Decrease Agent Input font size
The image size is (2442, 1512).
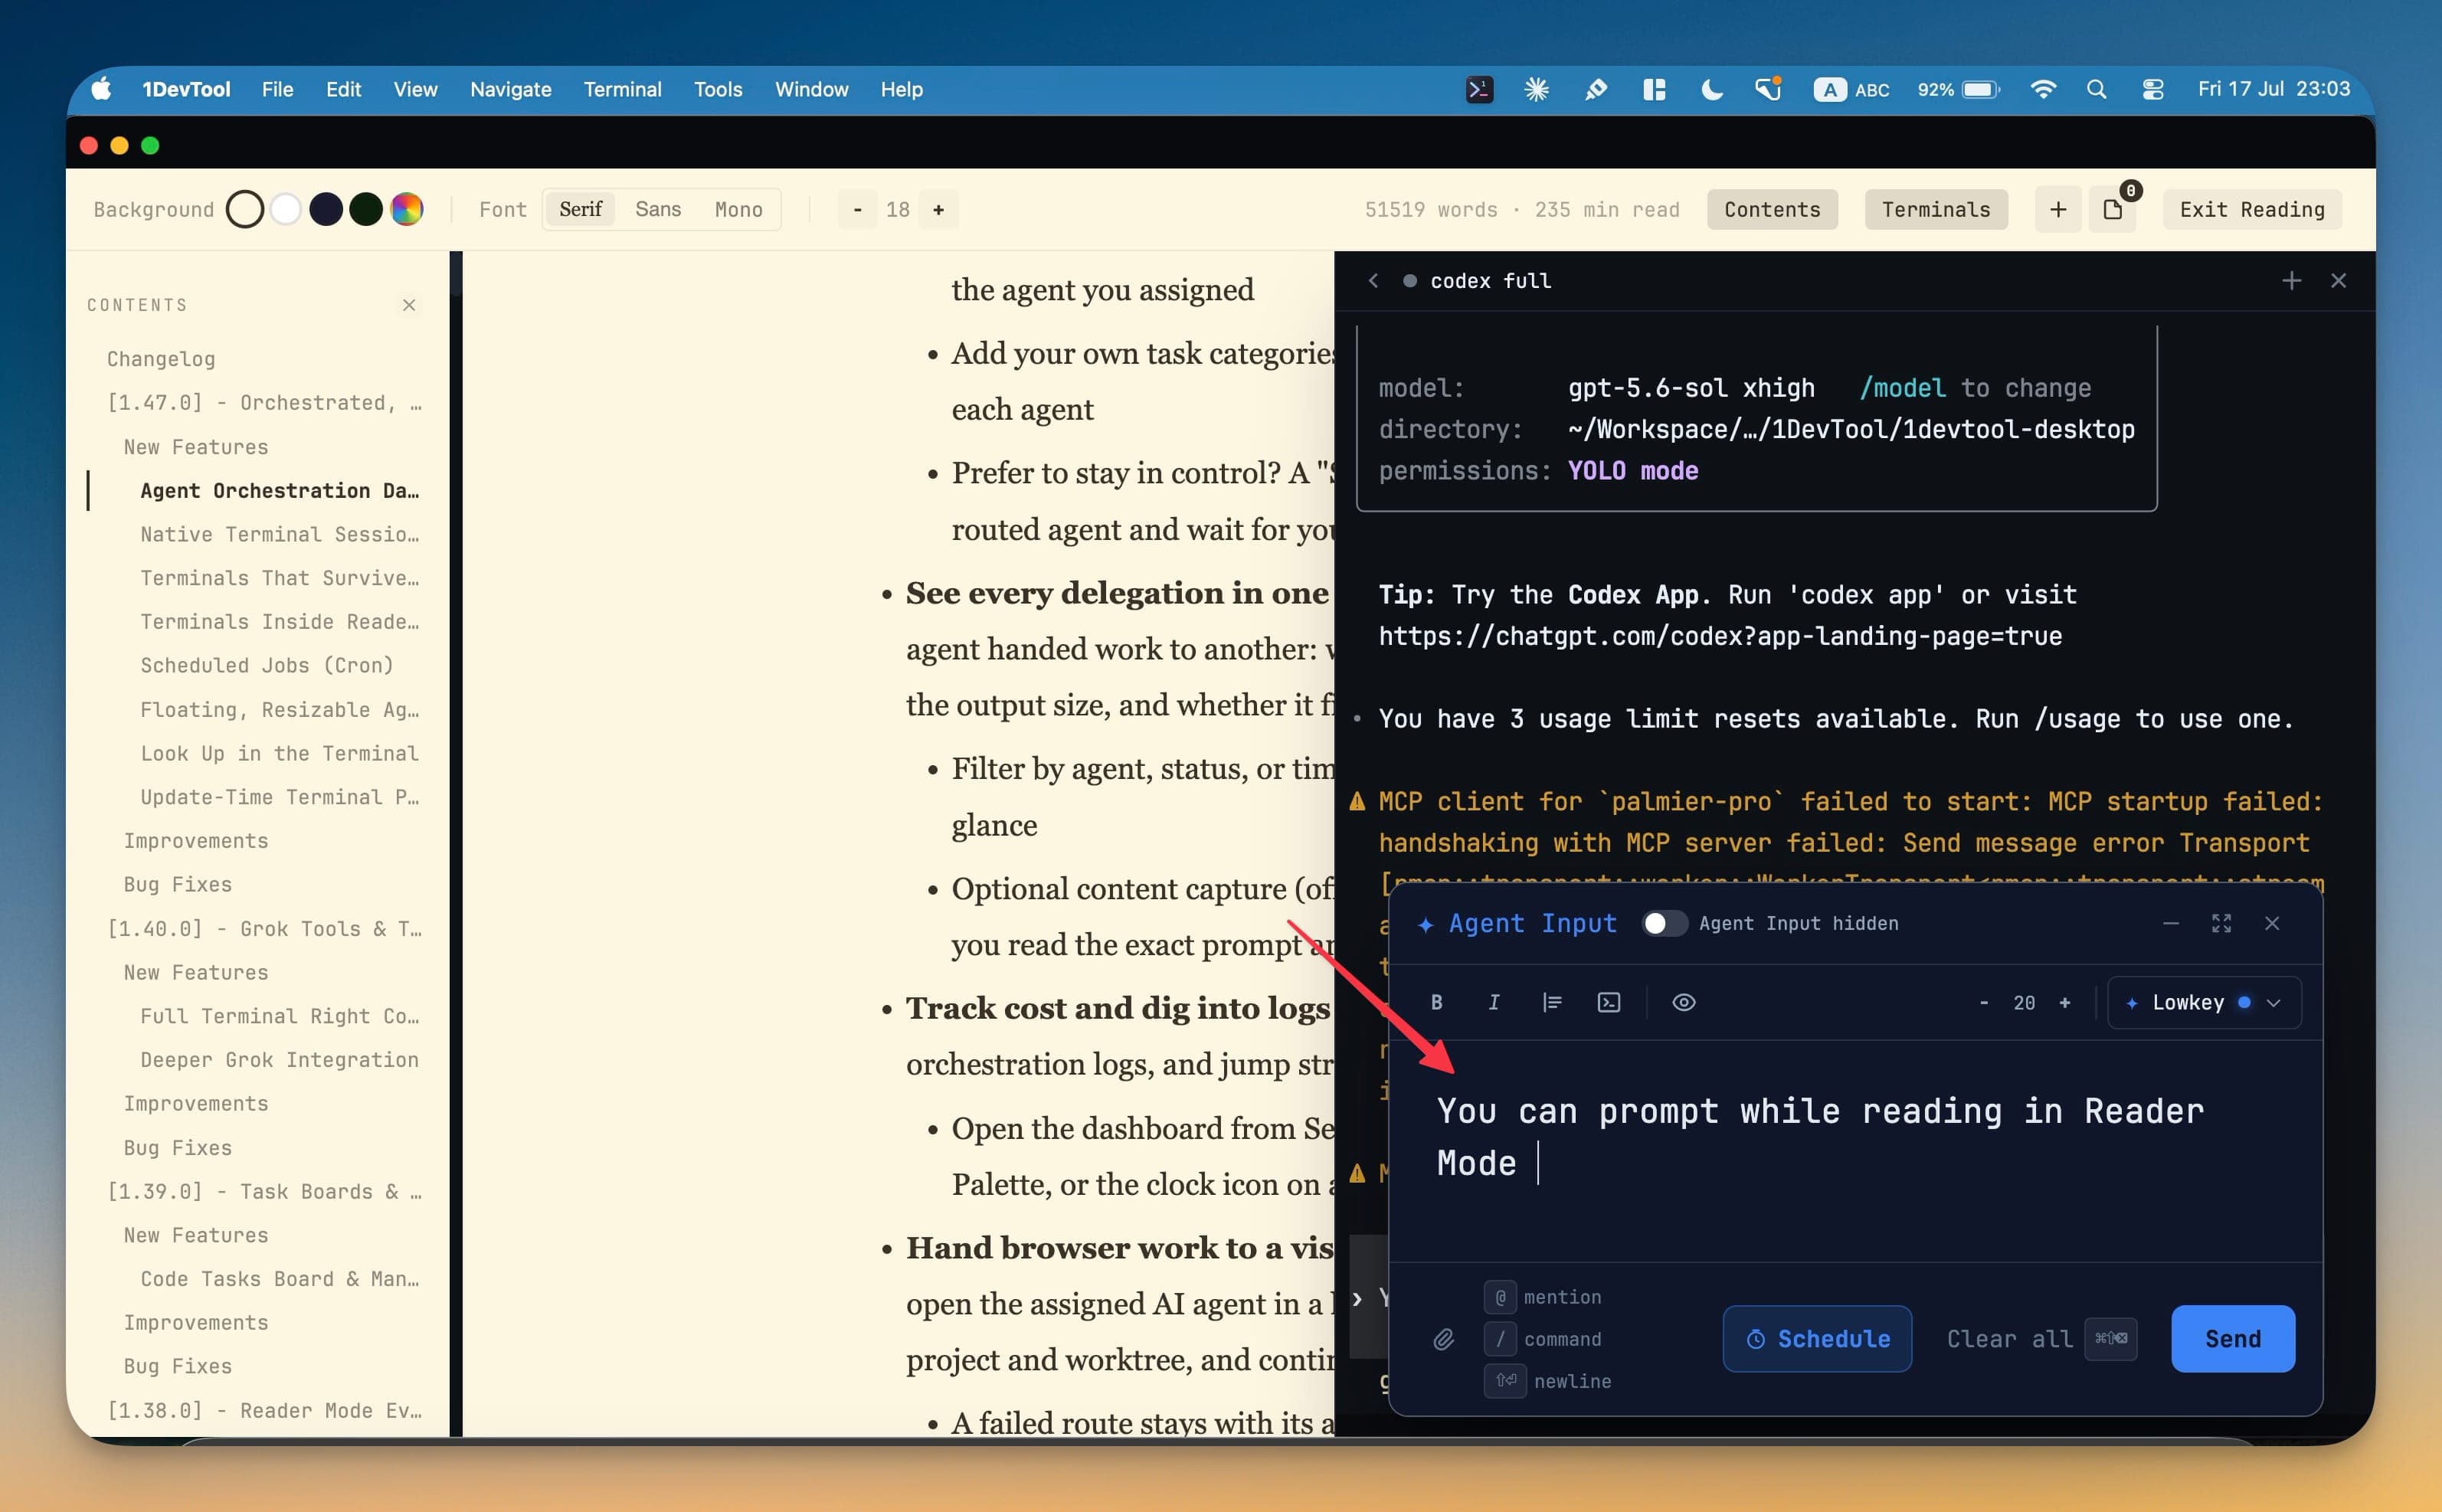(1983, 1002)
